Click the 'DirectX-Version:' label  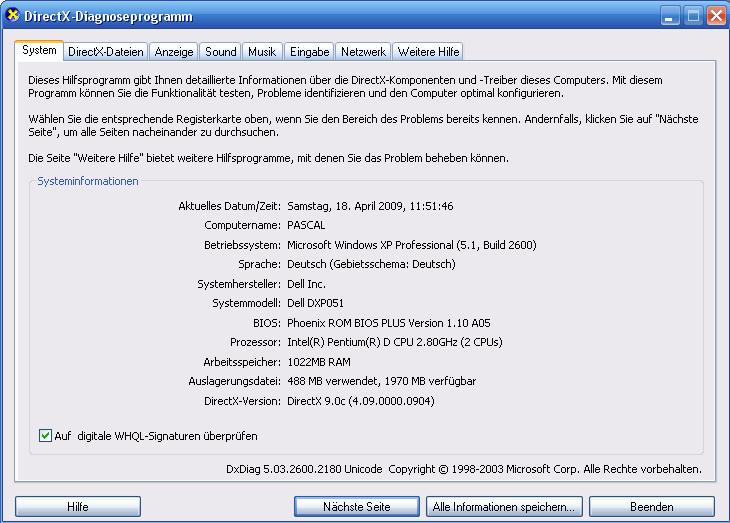[242, 401]
